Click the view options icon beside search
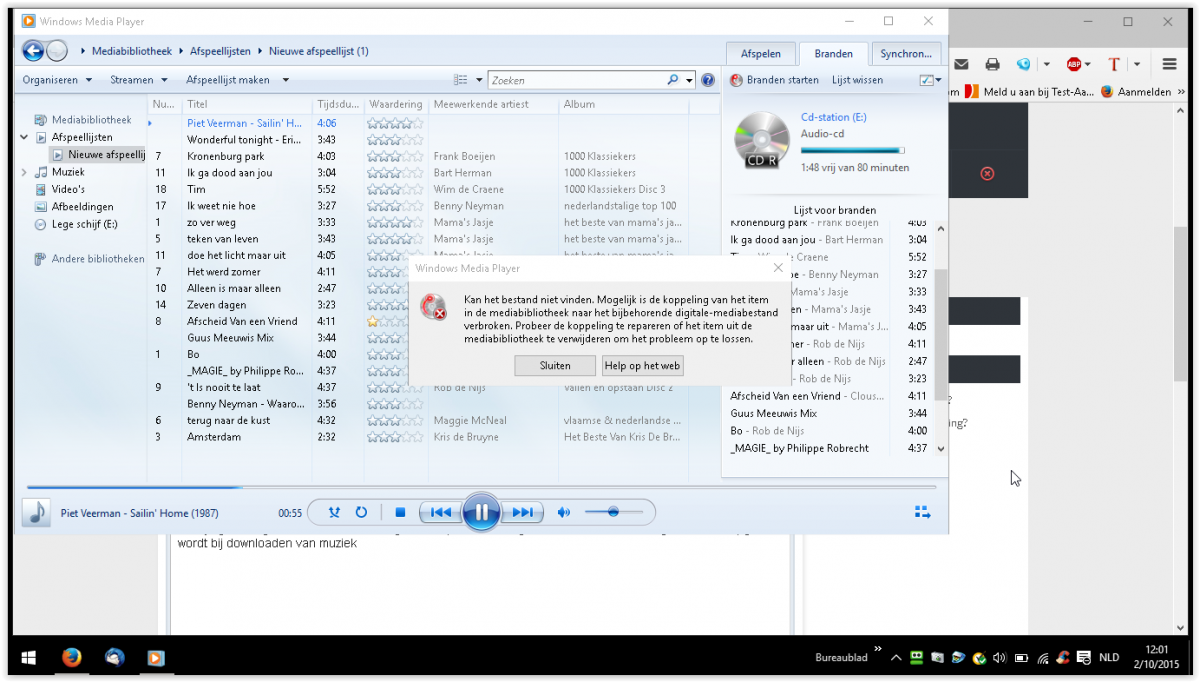The image size is (1200, 682). [x=460, y=80]
